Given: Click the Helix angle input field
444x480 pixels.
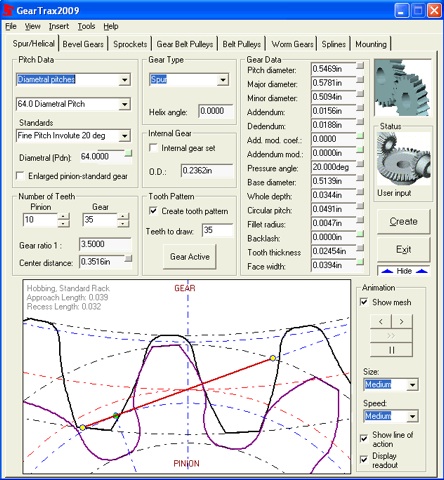Looking at the screenshot, I should pos(216,111).
